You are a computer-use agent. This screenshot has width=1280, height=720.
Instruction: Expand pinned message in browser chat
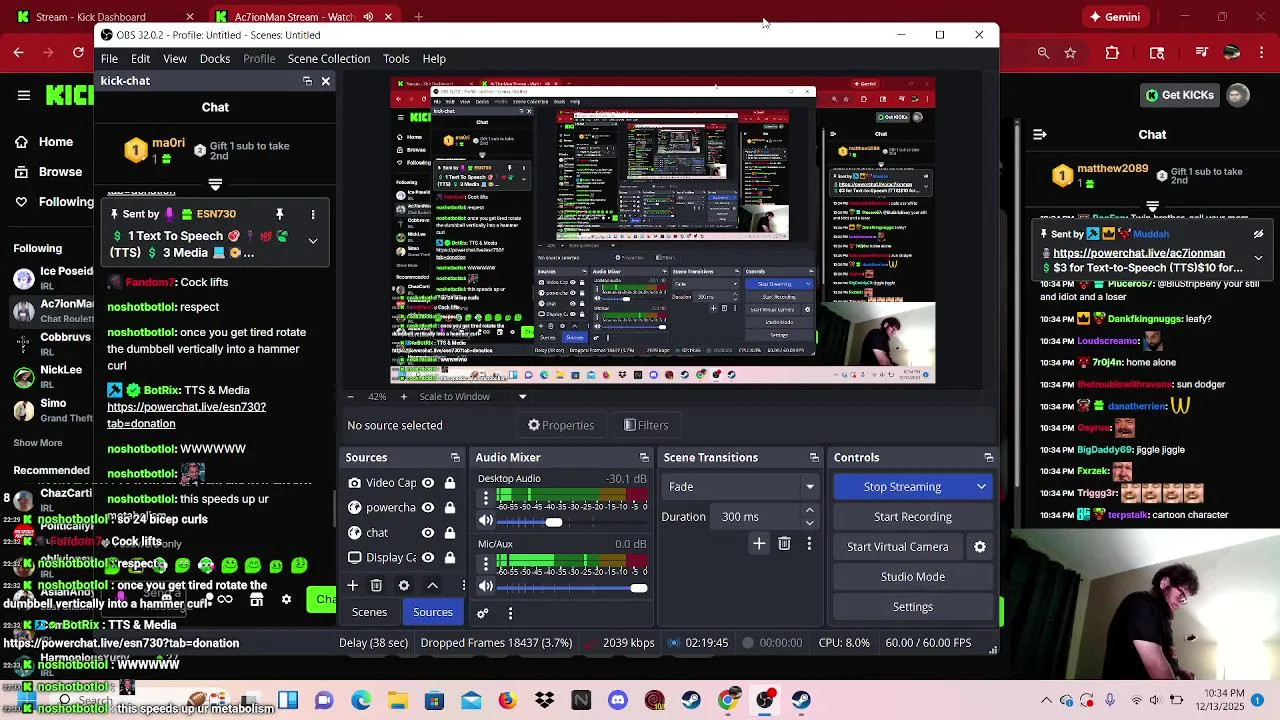tap(1258, 257)
